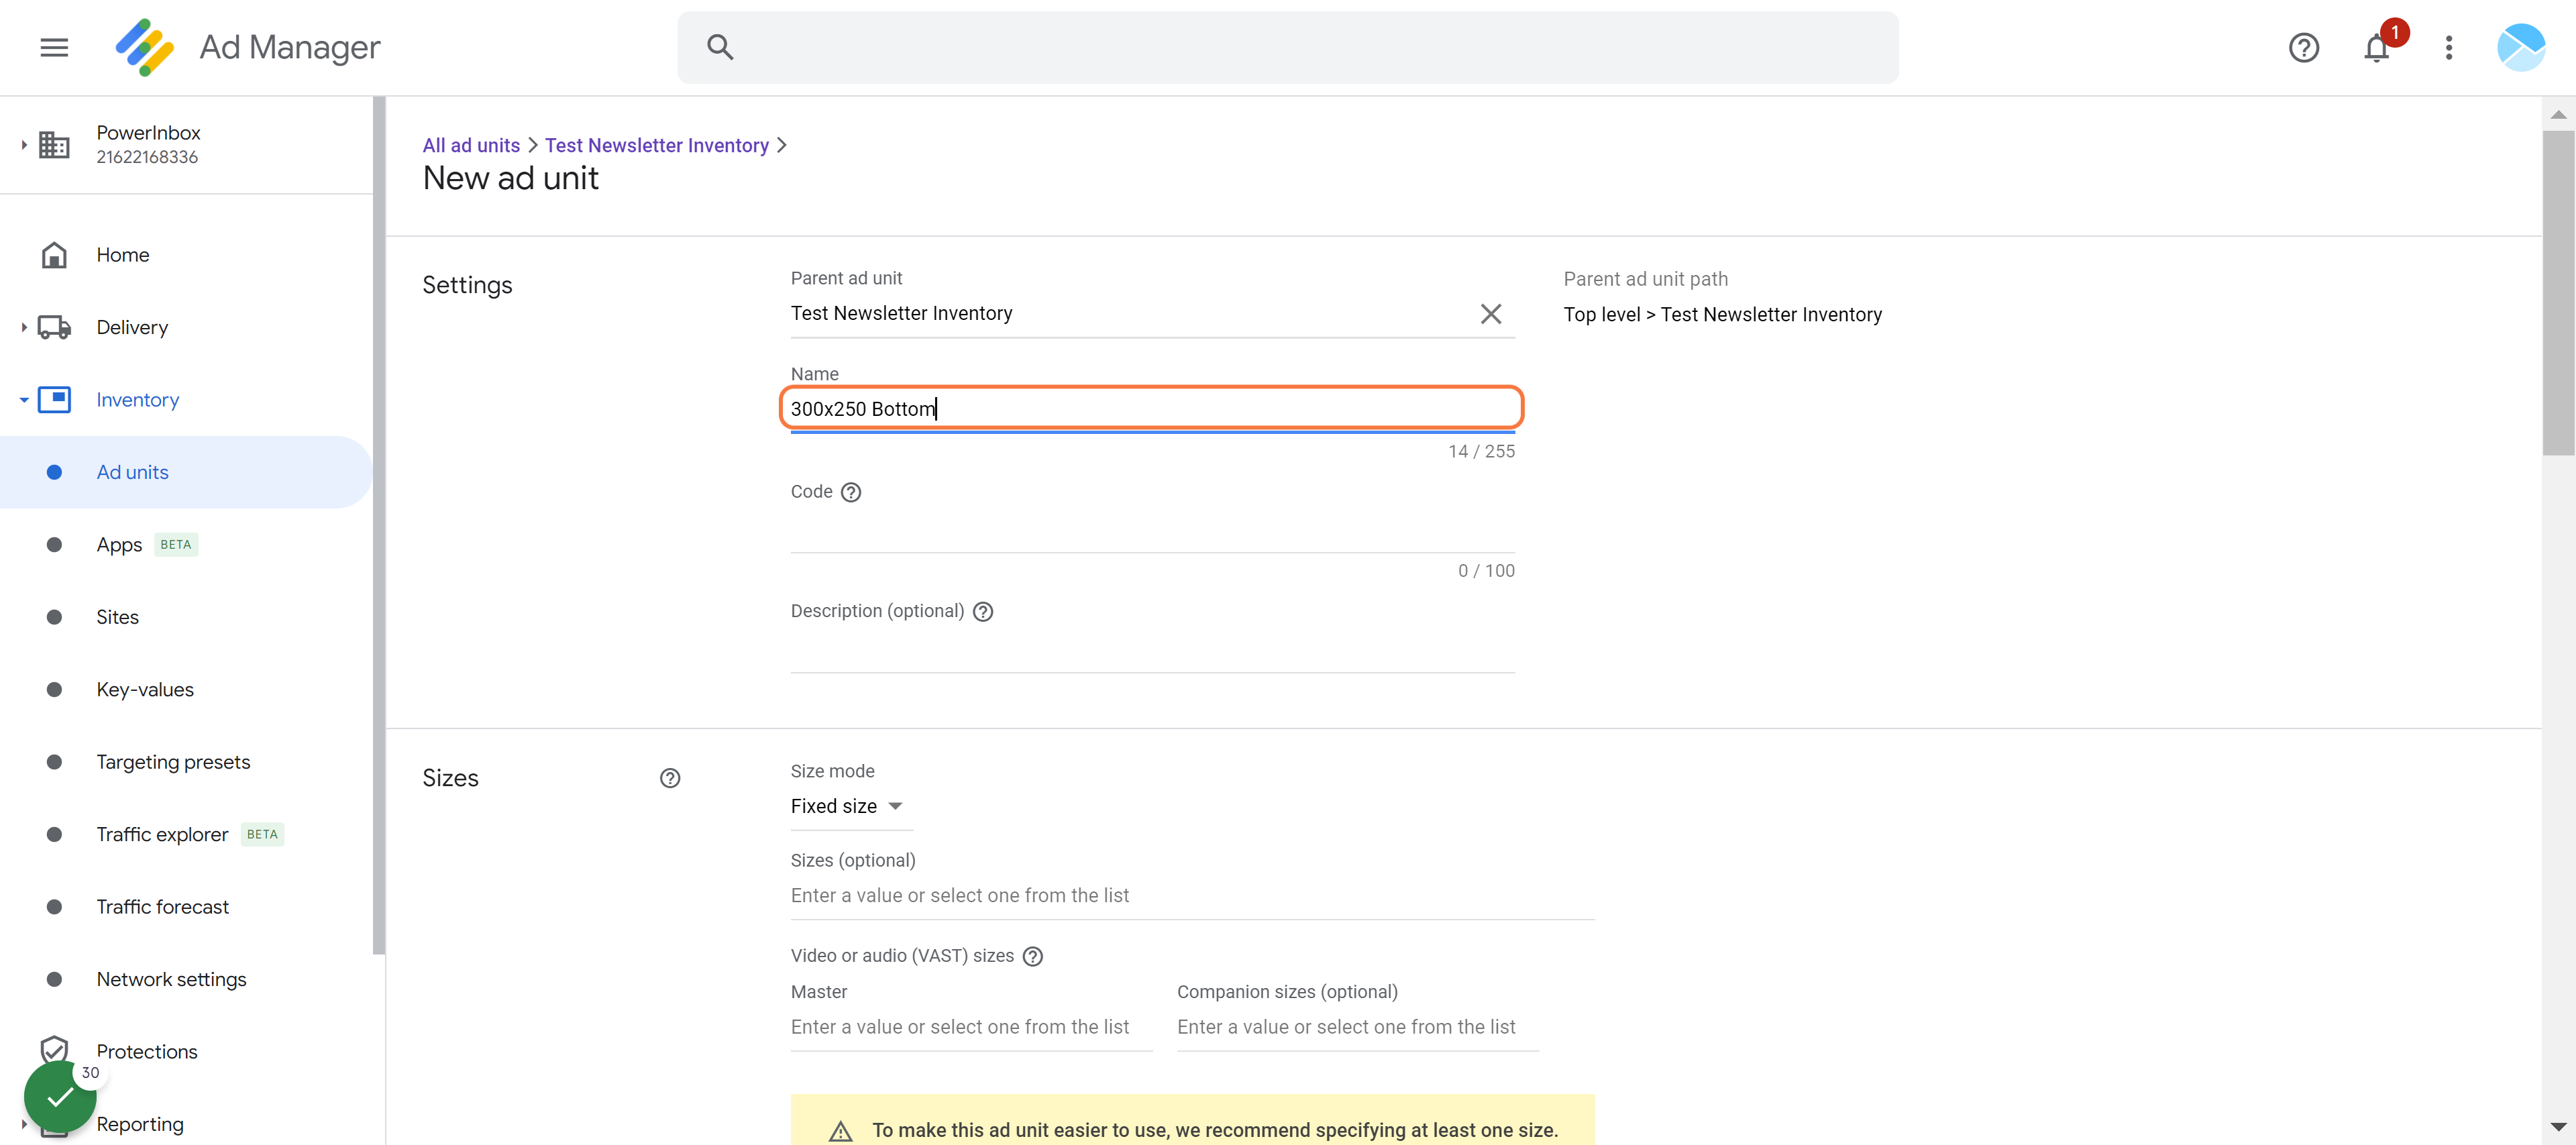2576x1145 pixels.
Task: Collapse the Inventory menu arrow
Action: (x=23, y=400)
